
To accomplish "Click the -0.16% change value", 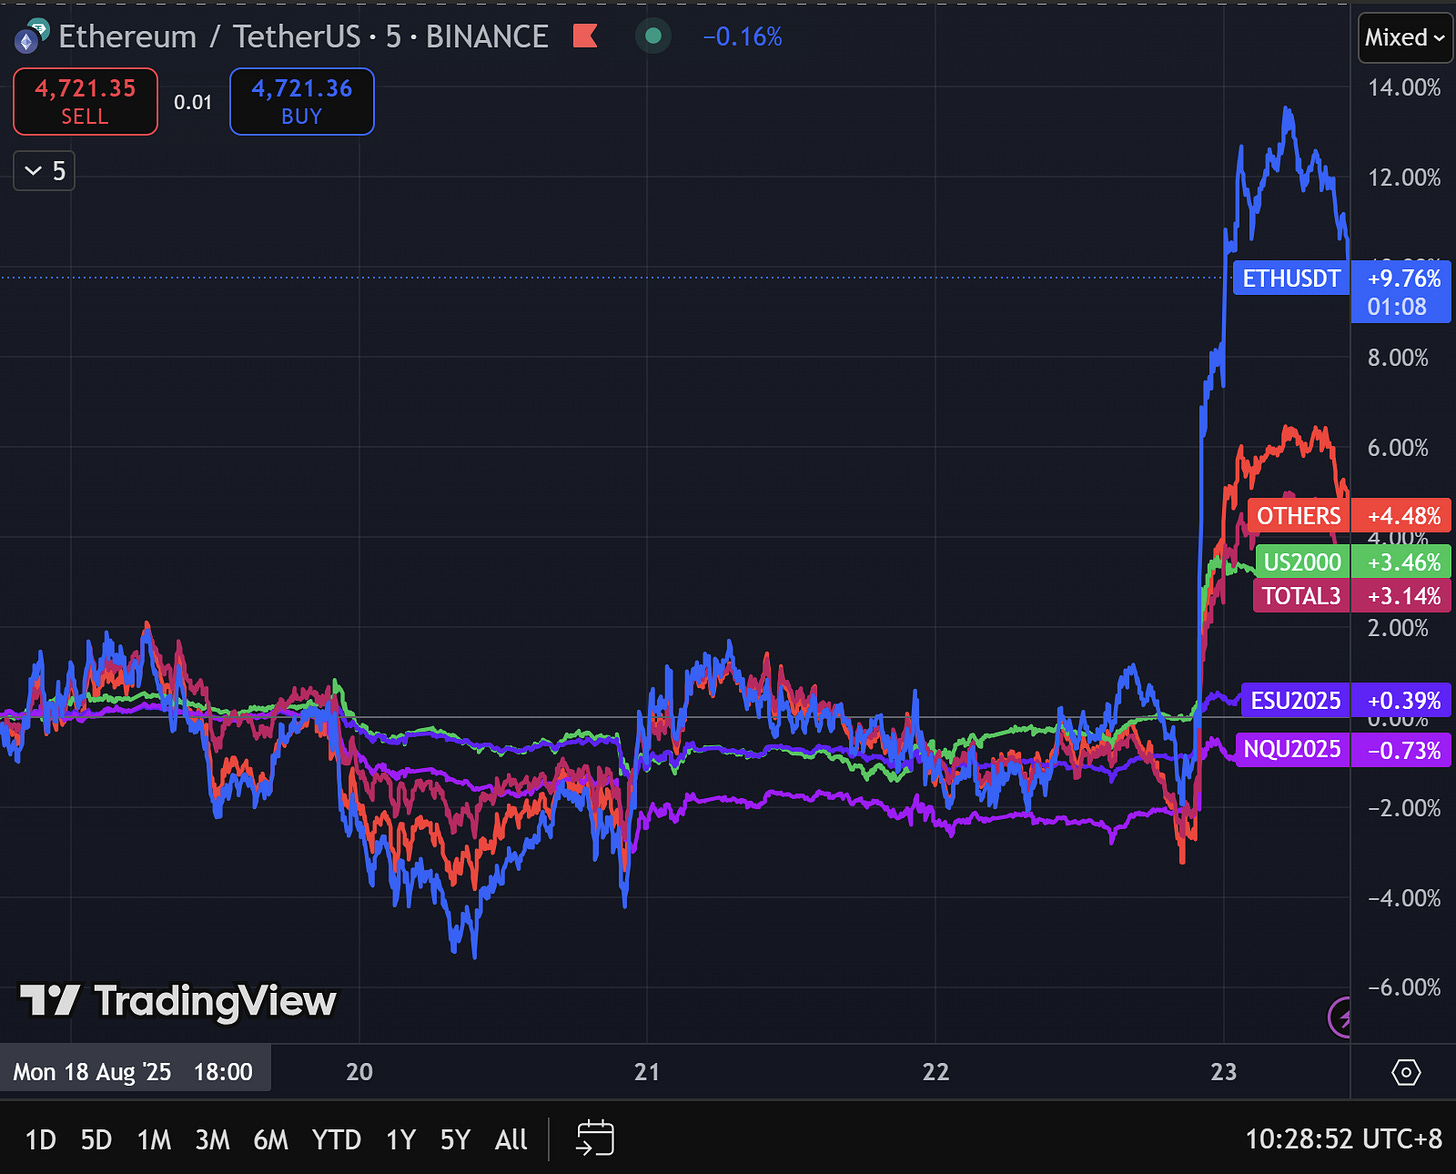I will pyautogui.click(x=742, y=37).
